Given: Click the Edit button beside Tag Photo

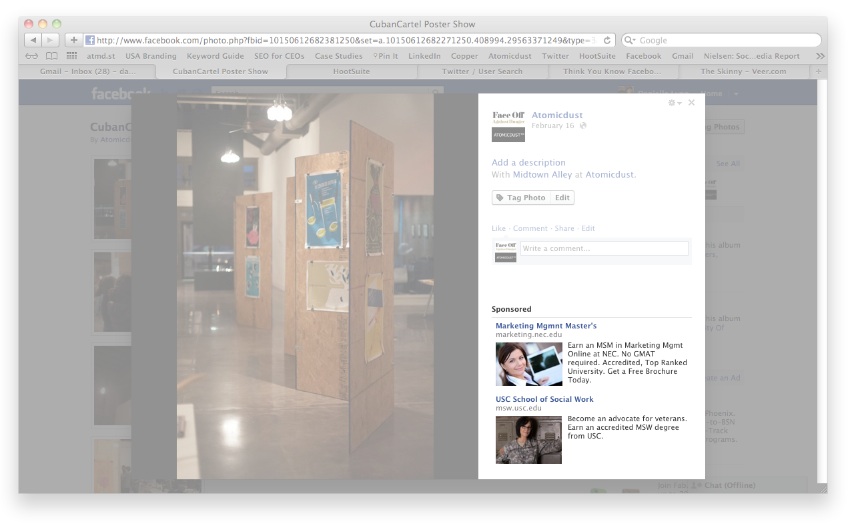Looking at the screenshot, I should pos(563,198).
